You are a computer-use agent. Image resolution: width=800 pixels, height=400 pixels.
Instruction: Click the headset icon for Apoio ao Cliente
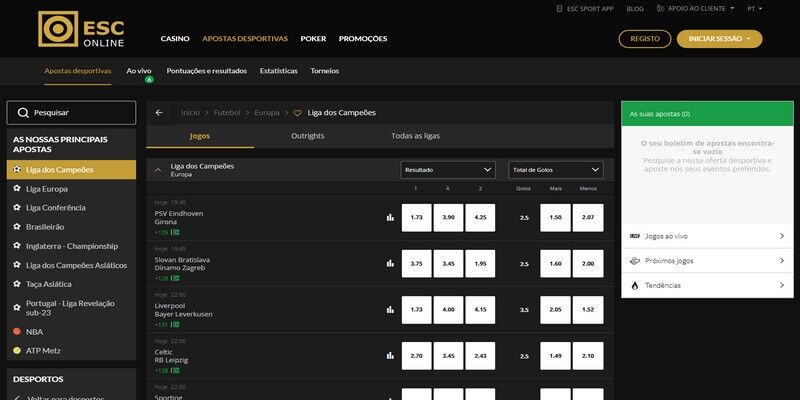660,9
